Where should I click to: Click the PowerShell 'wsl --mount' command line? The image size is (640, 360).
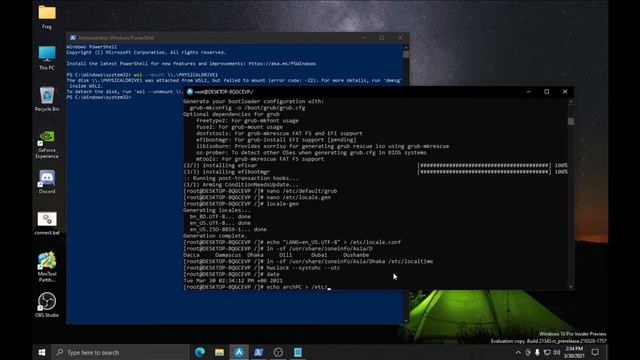point(142,75)
